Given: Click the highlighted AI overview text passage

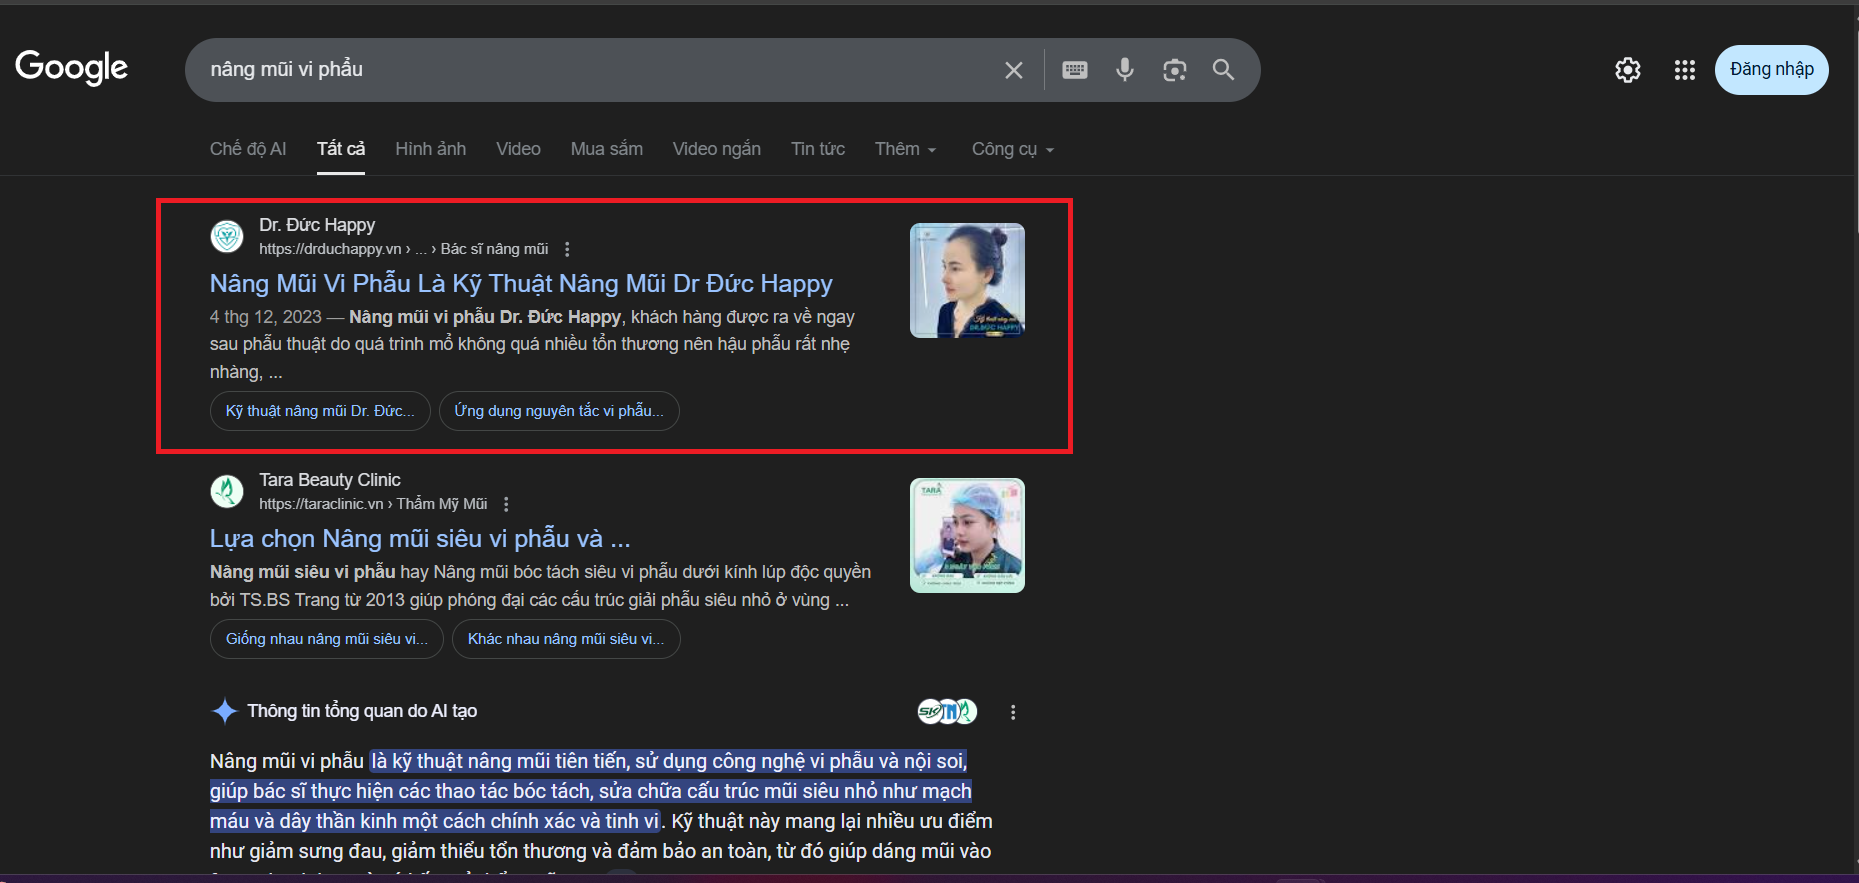Looking at the screenshot, I should [590, 791].
